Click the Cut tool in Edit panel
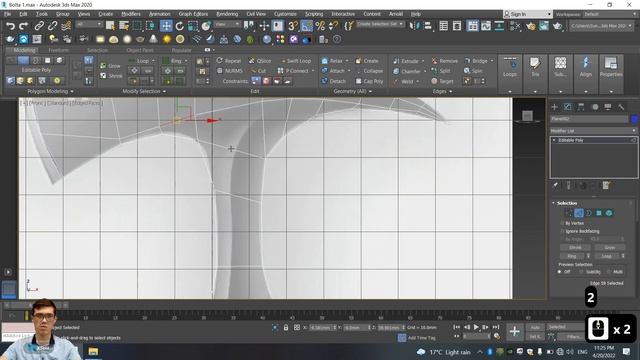The width and height of the screenshot is (640, 360). (258, 71)
